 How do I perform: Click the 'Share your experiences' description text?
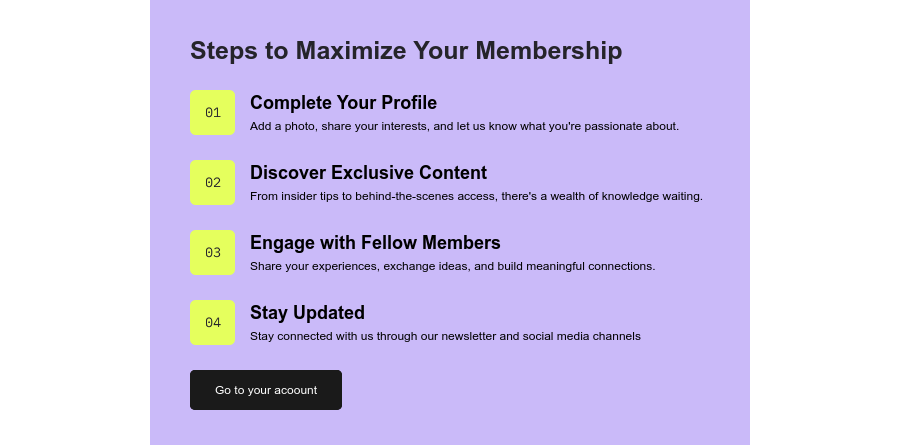452,266
